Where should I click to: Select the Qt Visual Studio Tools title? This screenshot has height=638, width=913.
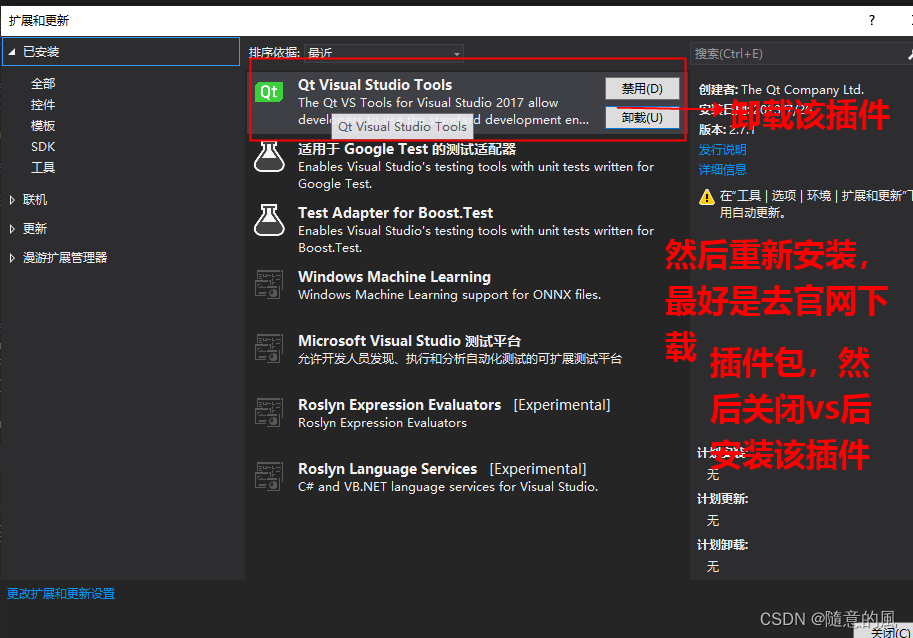tap(375, 85)
